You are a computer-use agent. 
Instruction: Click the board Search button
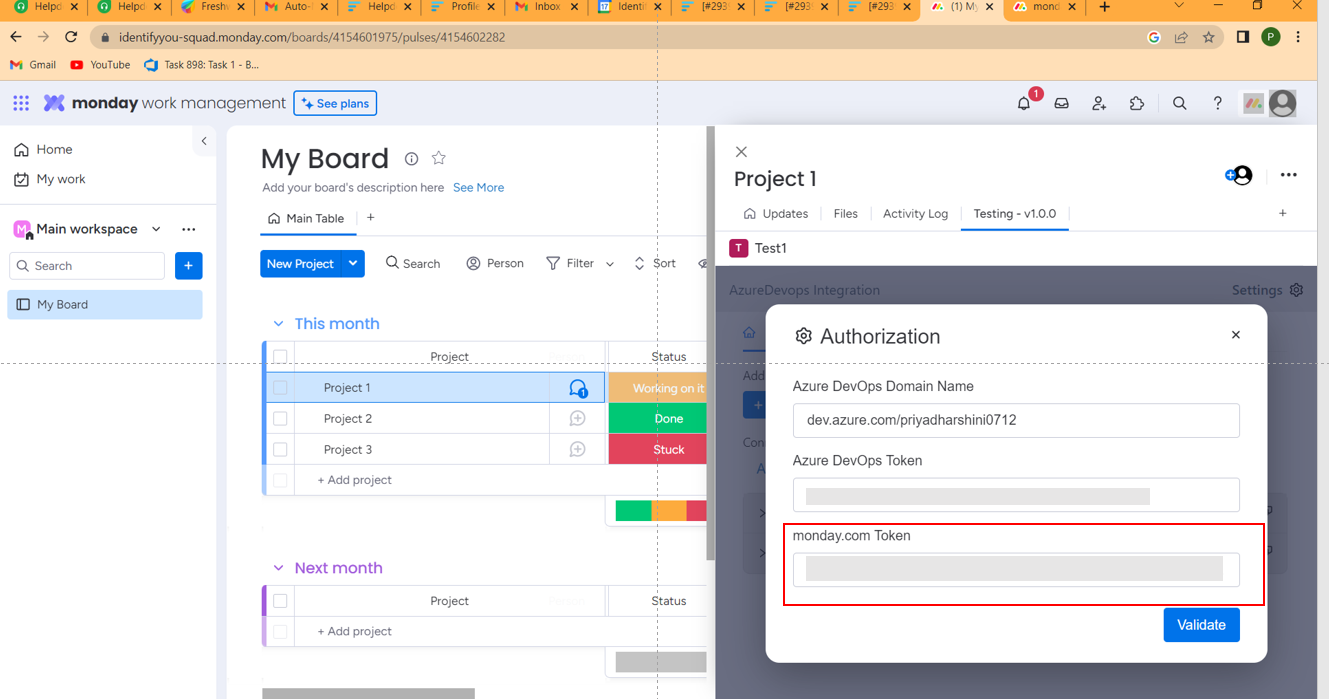(x=413, y=264)
